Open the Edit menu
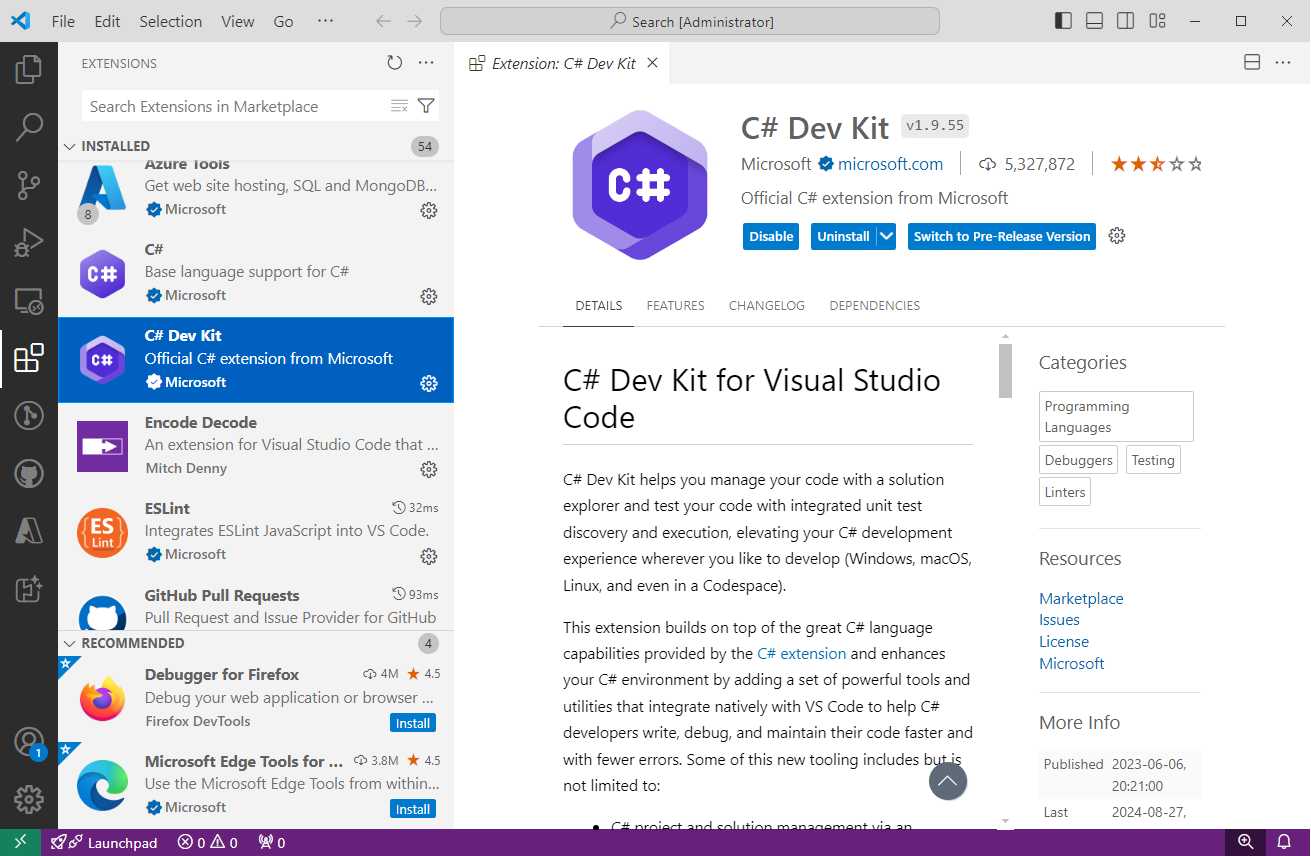 tap(107, 21)
